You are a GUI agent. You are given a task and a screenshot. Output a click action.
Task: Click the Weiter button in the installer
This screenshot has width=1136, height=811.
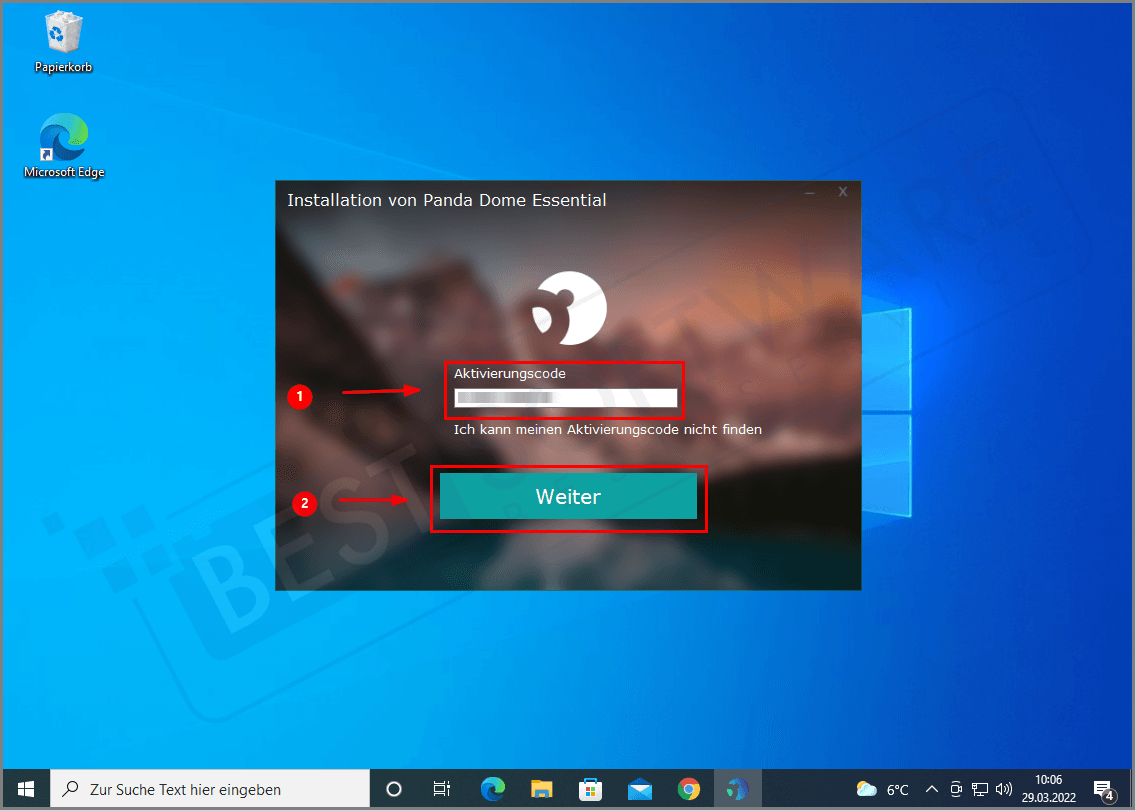[568, 496]
